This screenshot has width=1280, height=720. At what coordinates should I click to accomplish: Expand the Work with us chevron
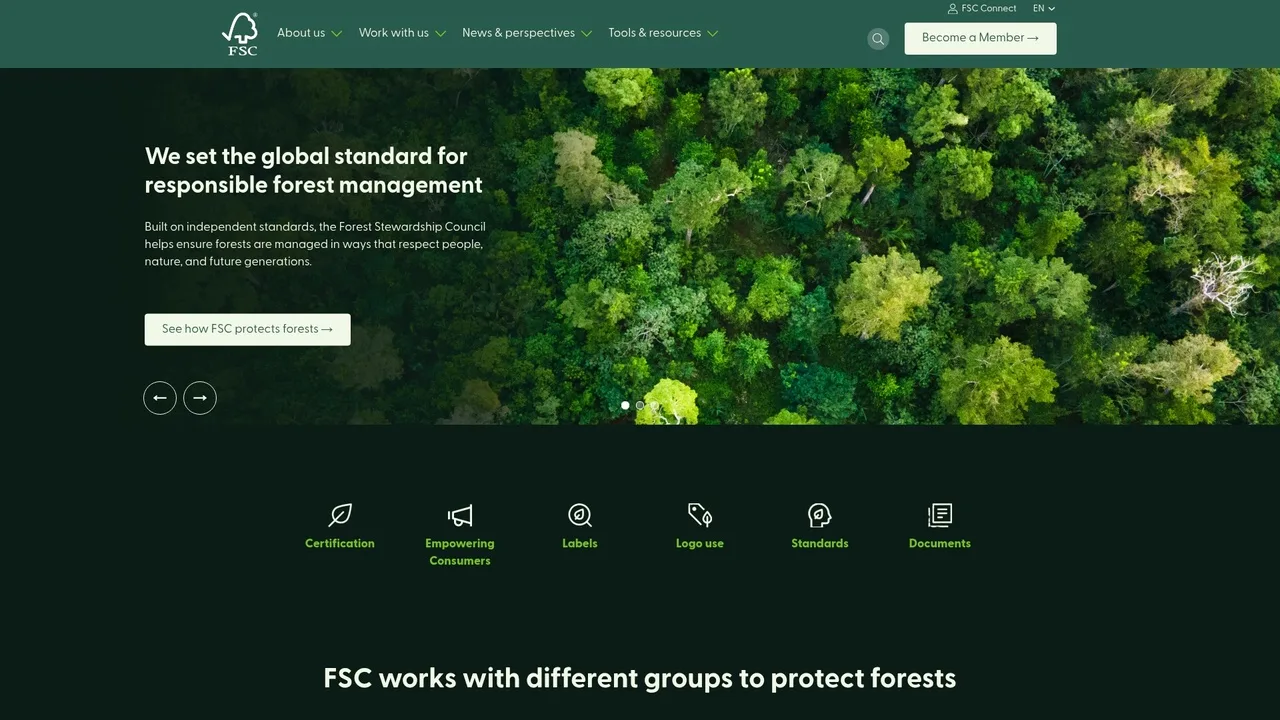(440, 34)
